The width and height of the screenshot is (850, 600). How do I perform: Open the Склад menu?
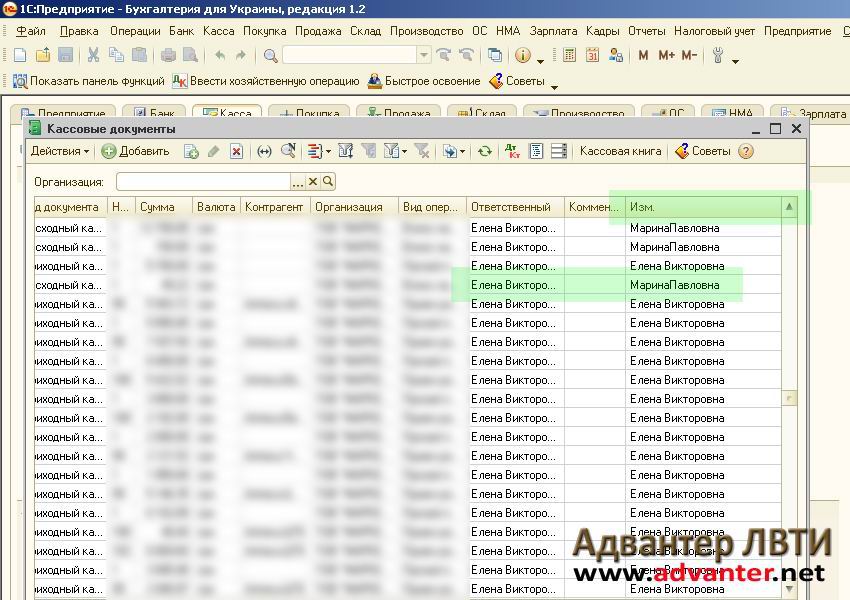tap(365, 31)
